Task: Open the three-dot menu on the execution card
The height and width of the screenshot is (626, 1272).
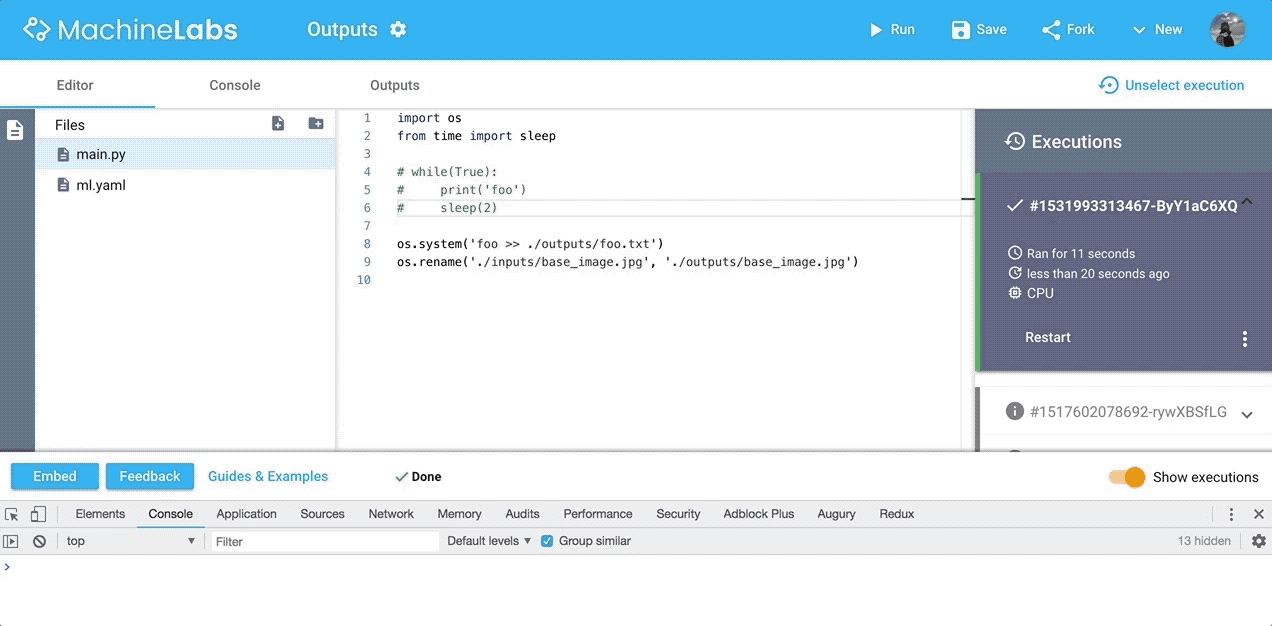Action: pyautogui.click(x=1244, y=338)
